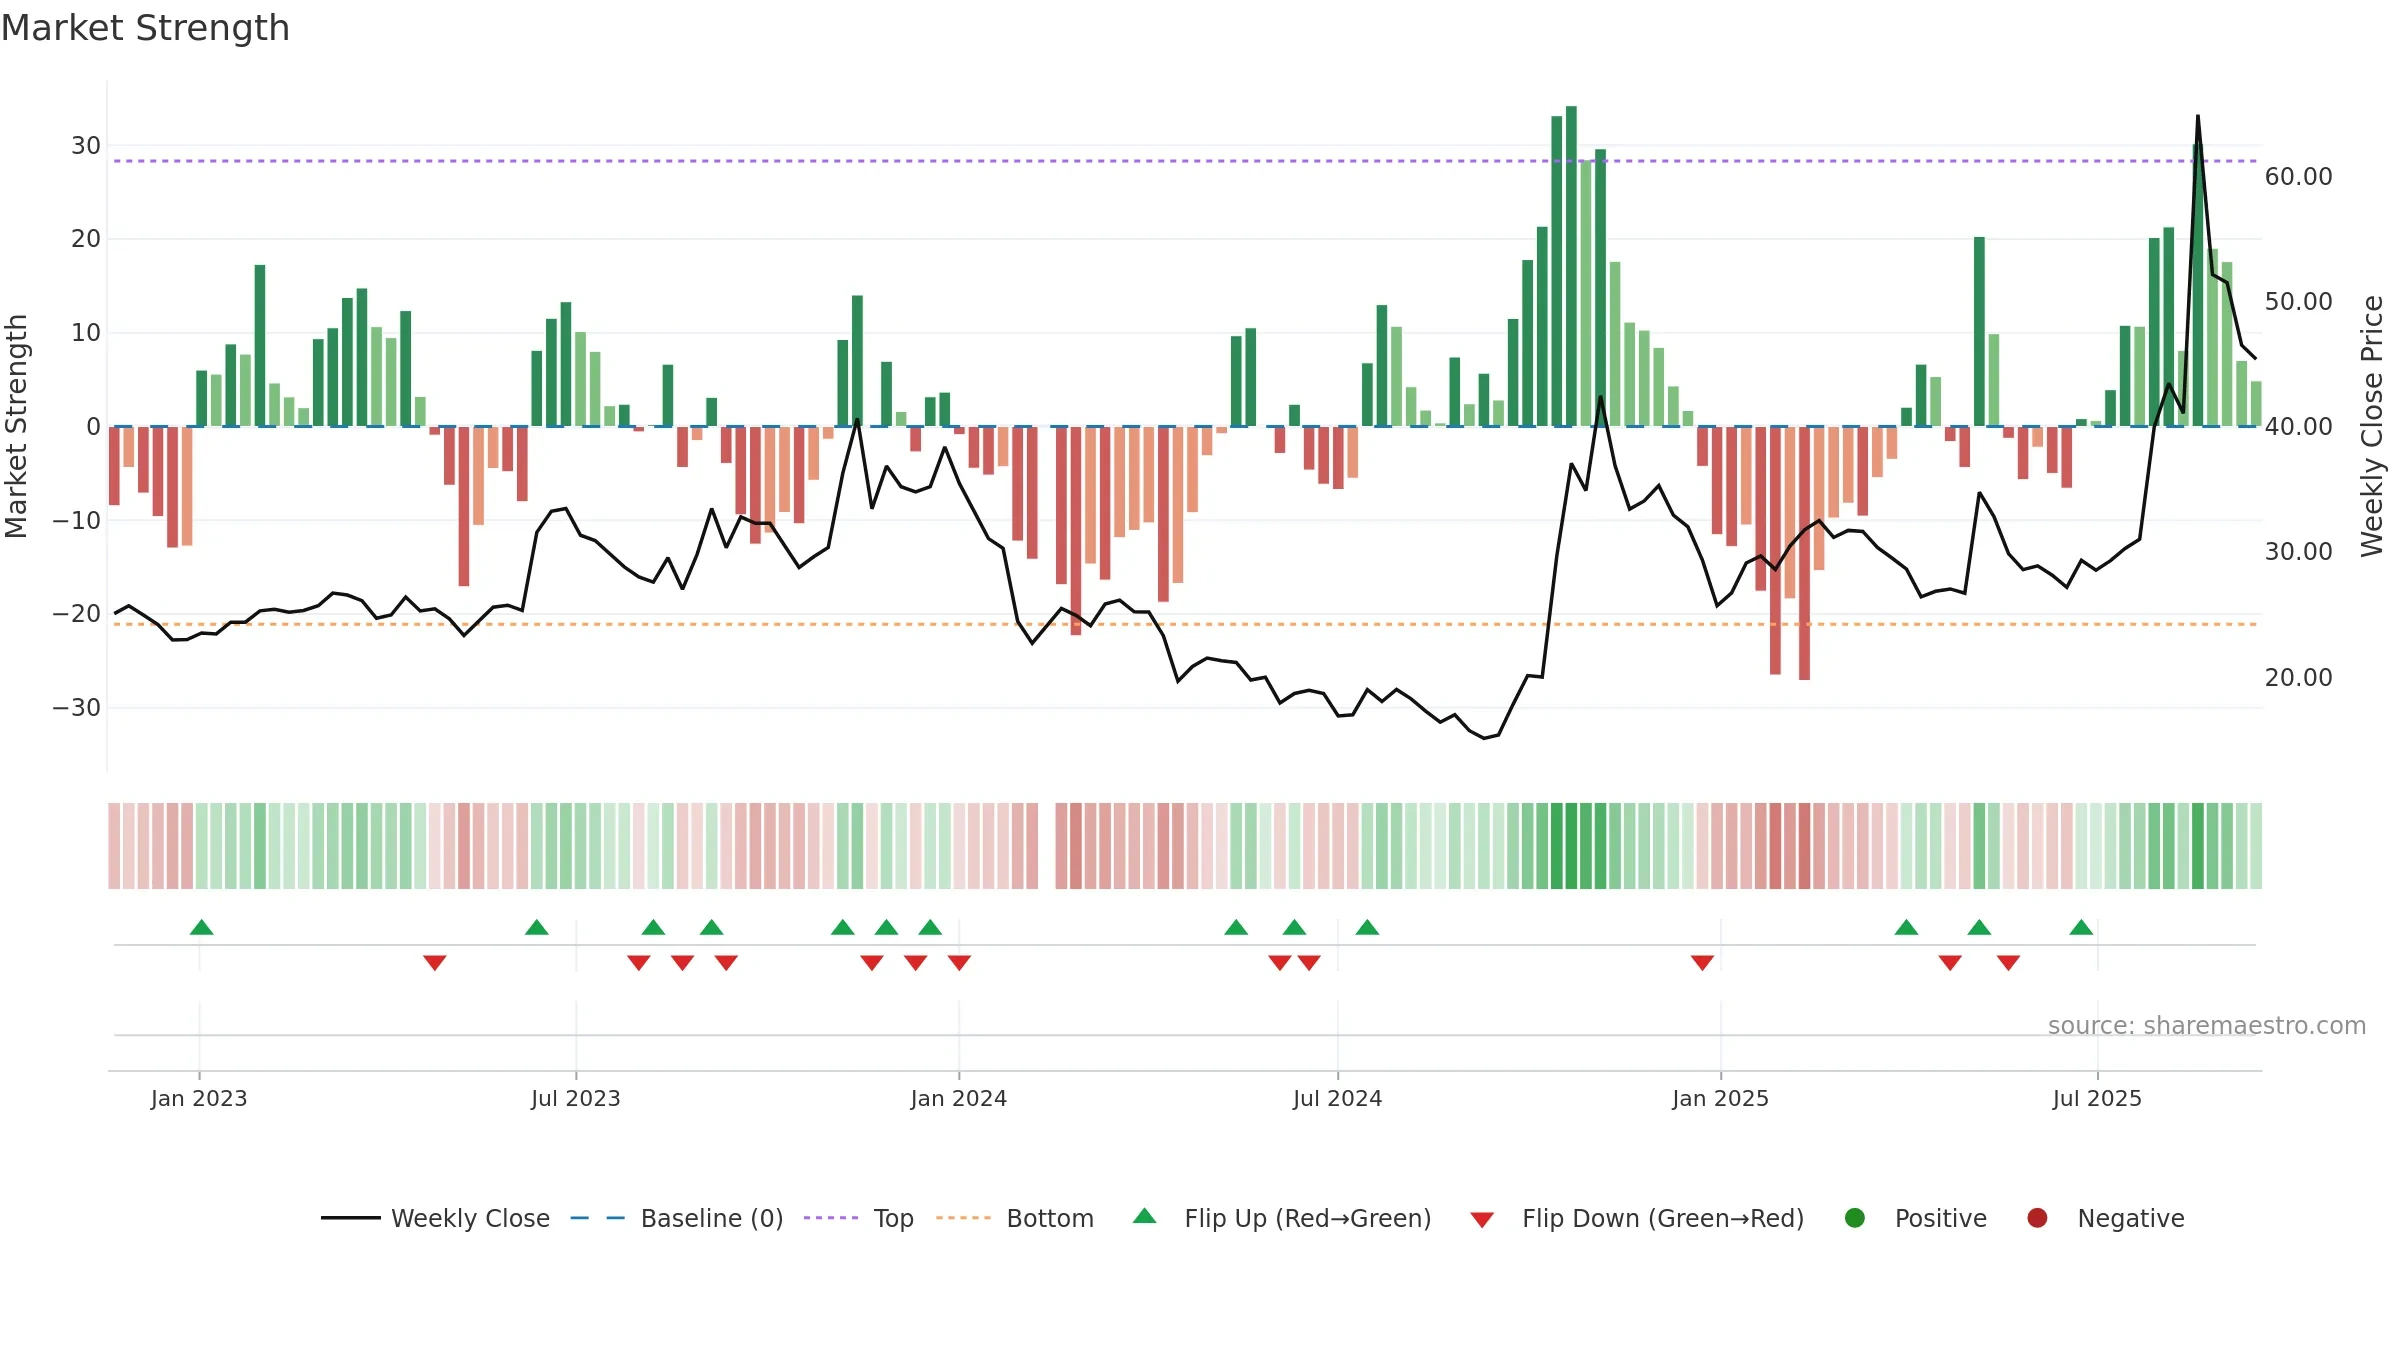The width and height of the screenshot is (2400, 1350).
Task: Select the lone flip-down marker before Jul 2023
Action: 434,962
